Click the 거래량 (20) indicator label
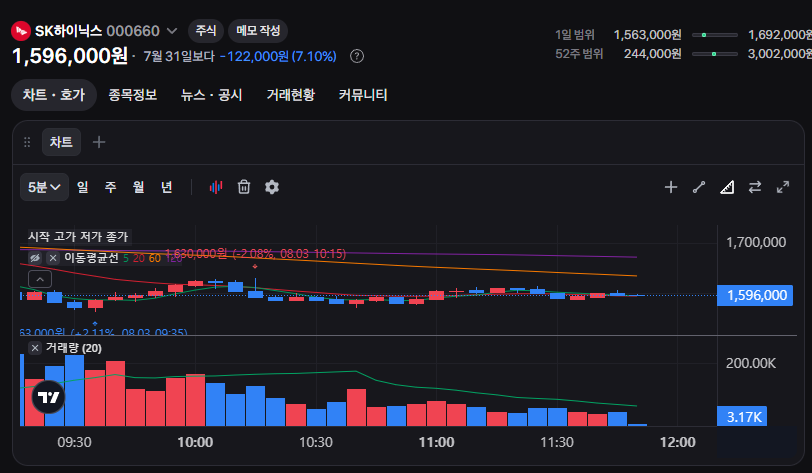This screenshot has height=473, width=812. click(x=74, y=348)
